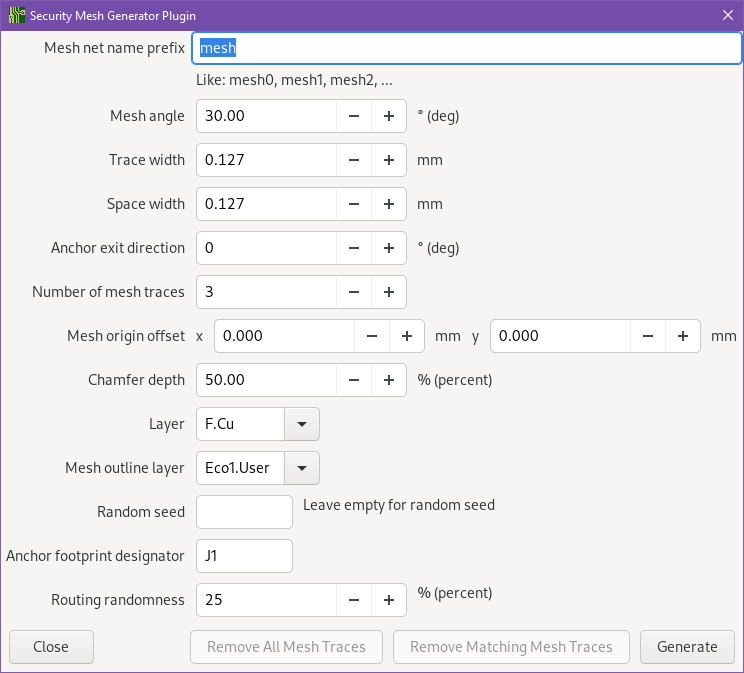Viewport: 744px width, 673px height.
Task: Decrease Mesh angle with minus button
Action: 354,116
